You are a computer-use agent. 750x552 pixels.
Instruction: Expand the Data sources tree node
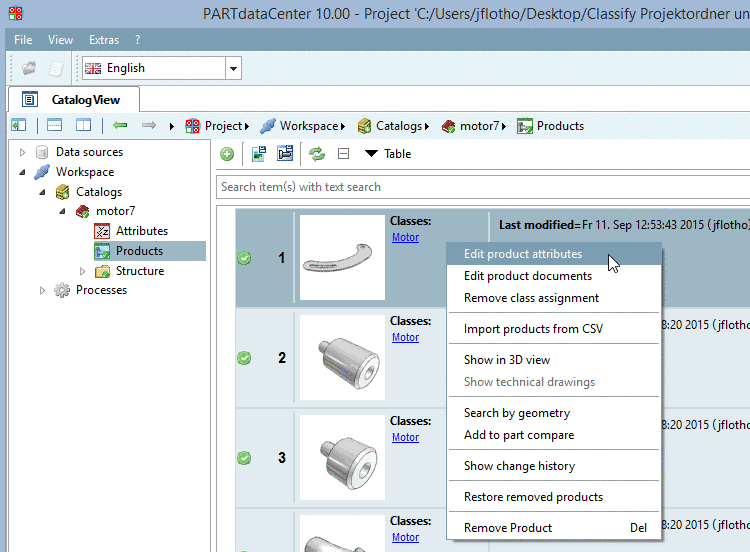pos(23,152)
